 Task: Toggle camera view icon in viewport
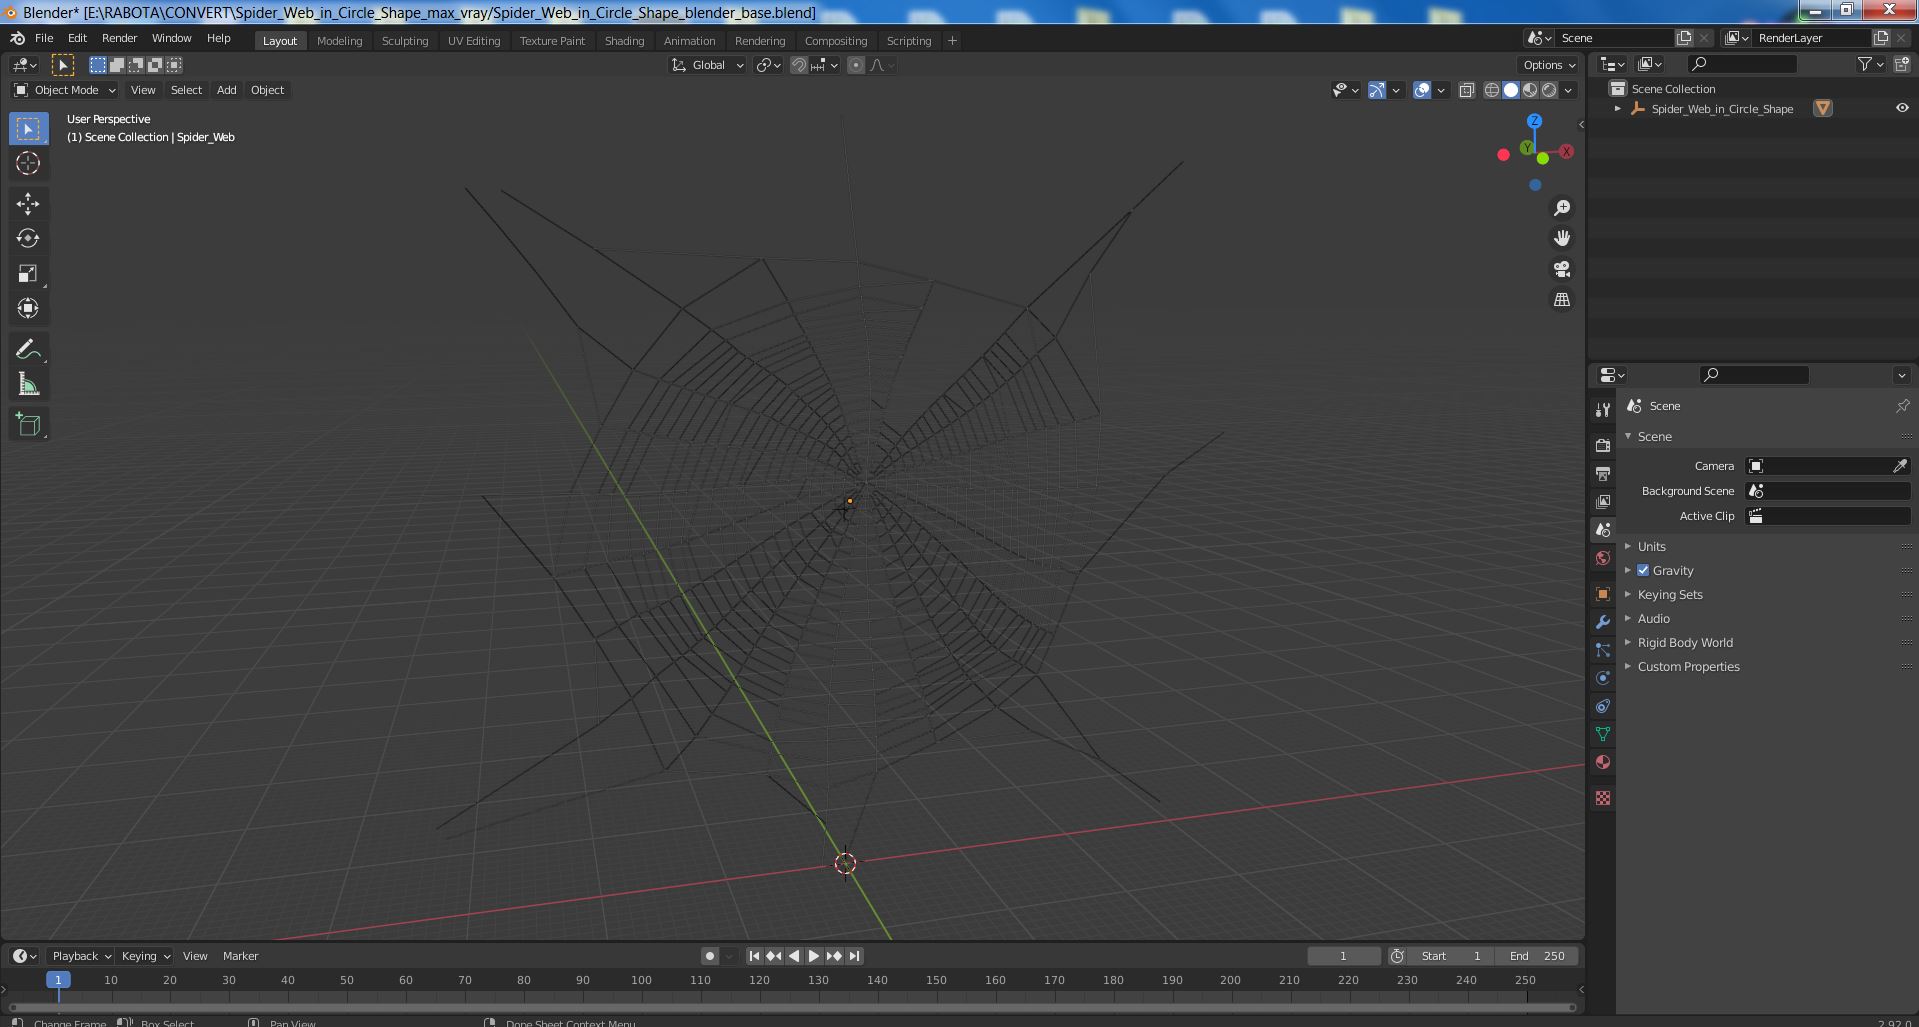tap(1562, 269)
